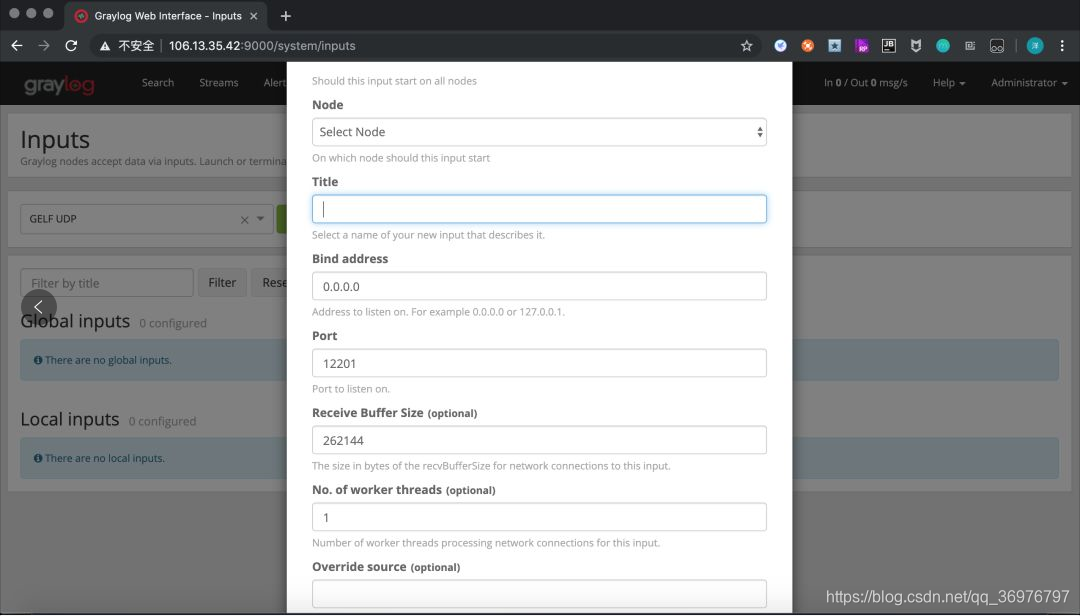Click the browser forward arrow
Image resolution: width=1080 pixels, height=616 pixels.
(x=44, y=45)
